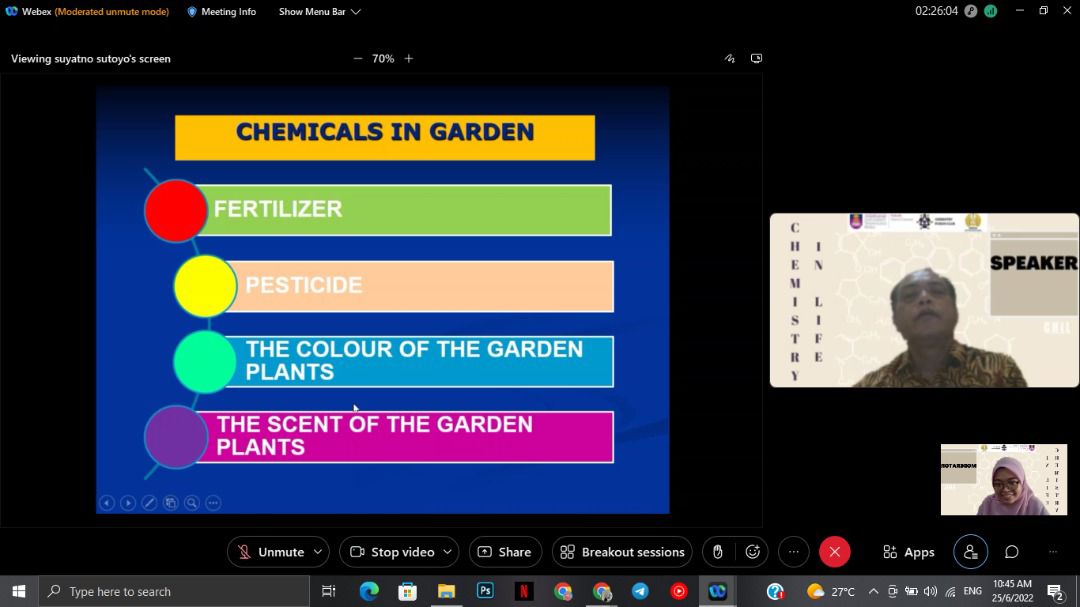Open the Chat panel
The image size is (1080, 607).
pyautogui.click(x=1011, y=552)
